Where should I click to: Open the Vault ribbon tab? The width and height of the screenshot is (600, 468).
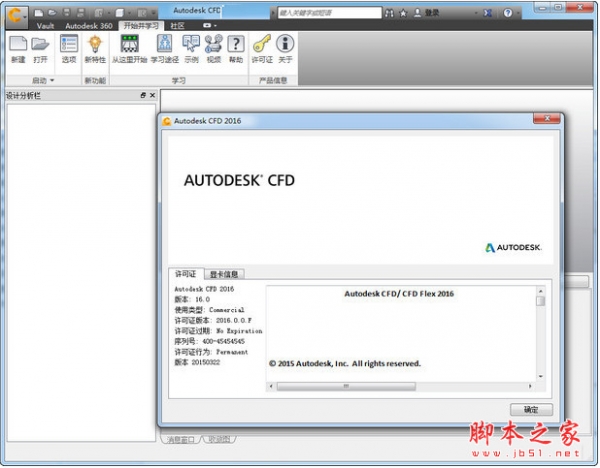(x=45, y=26)
